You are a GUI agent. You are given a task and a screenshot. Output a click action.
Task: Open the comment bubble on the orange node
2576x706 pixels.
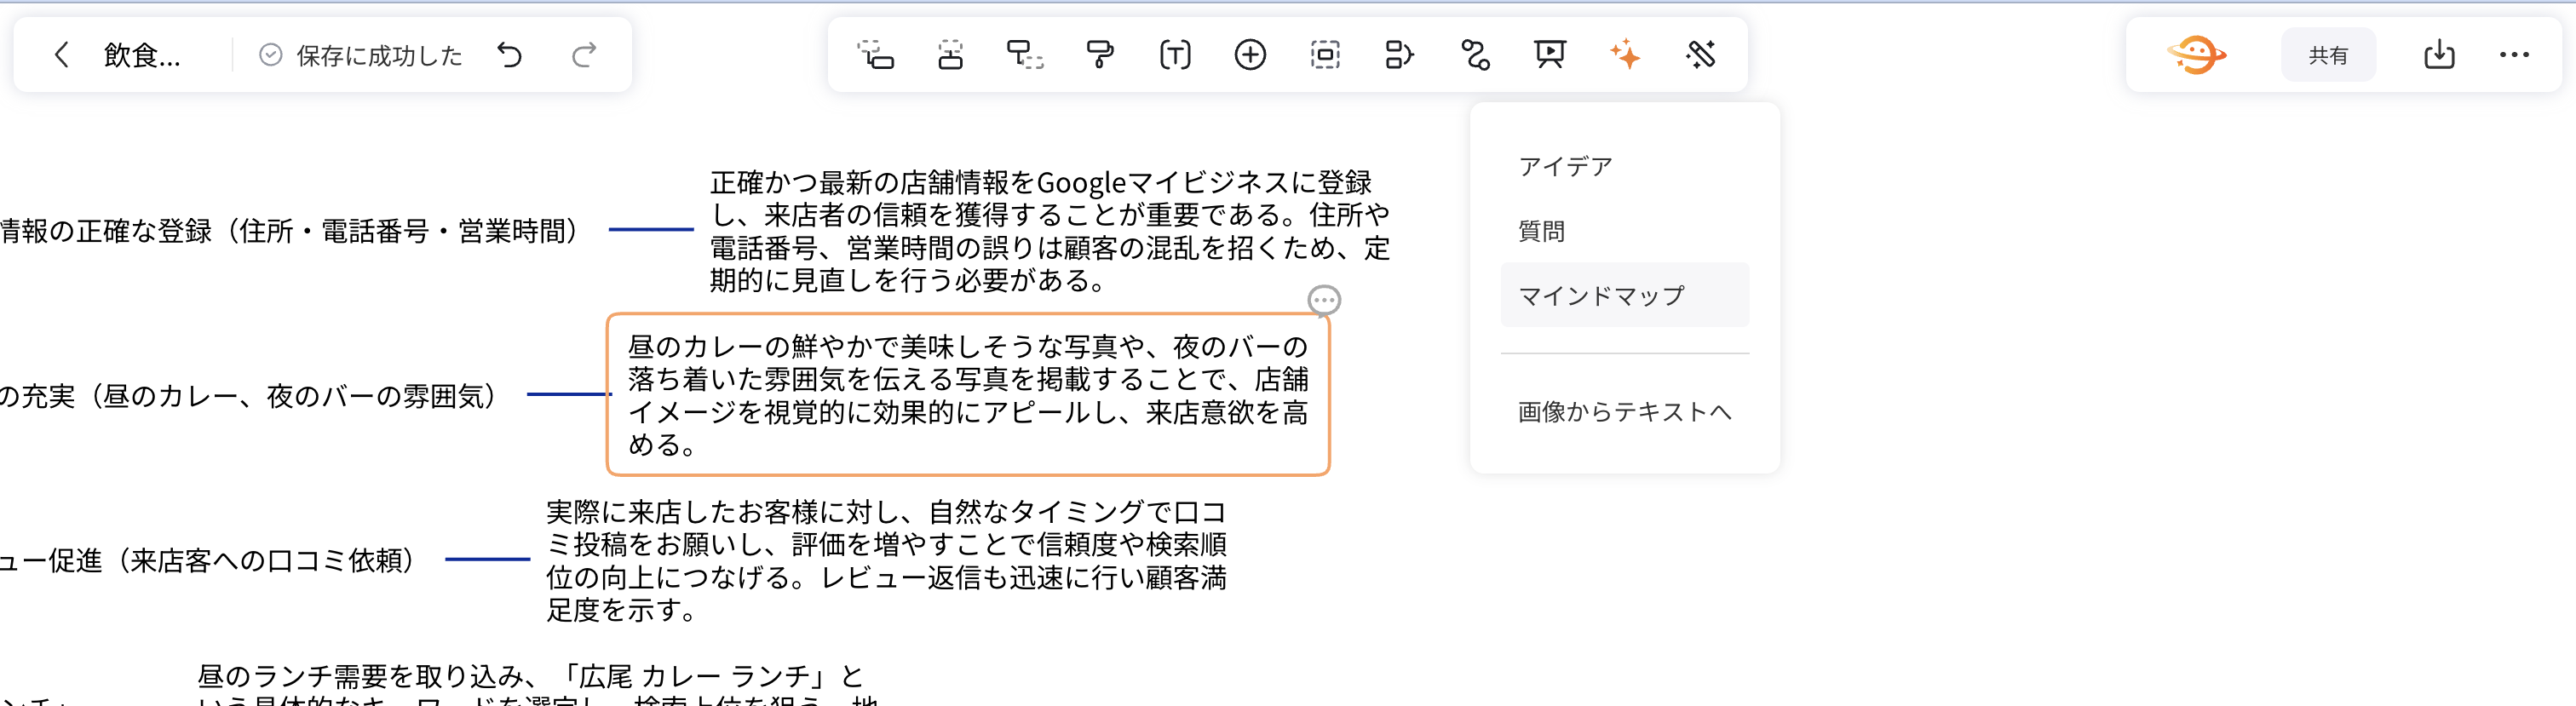point(1325,301)
